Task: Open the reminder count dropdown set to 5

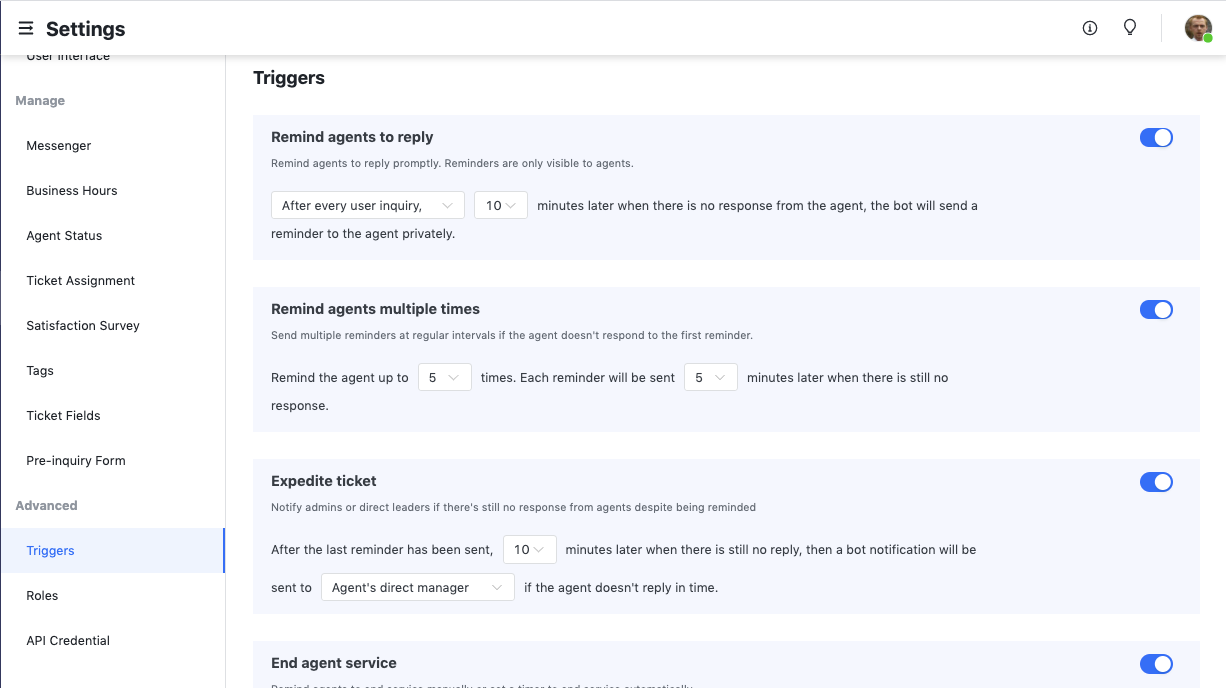Action: point(444,377)
